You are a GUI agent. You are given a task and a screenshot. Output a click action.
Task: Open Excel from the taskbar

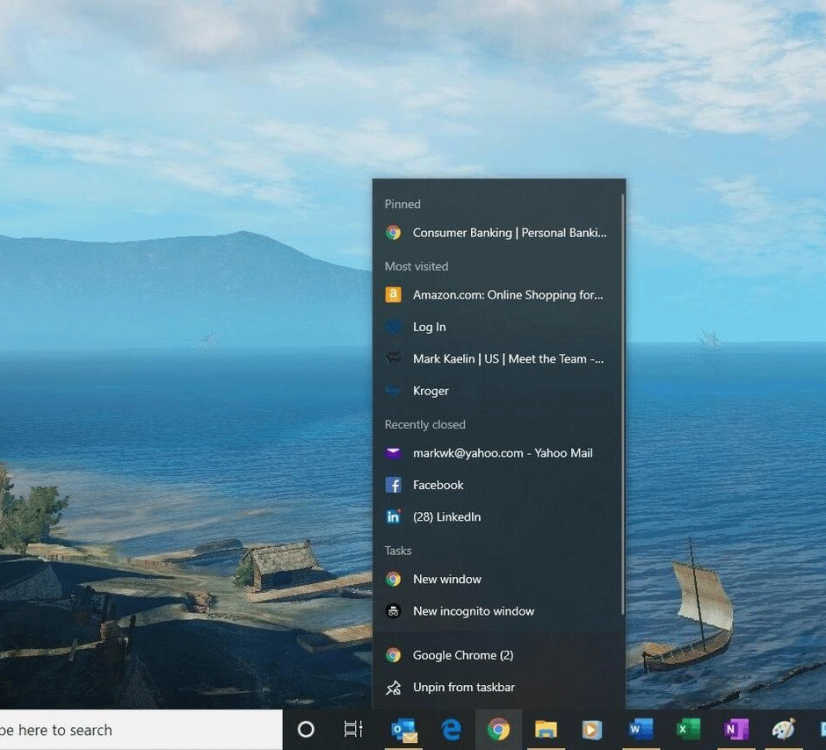pos(688,729)
